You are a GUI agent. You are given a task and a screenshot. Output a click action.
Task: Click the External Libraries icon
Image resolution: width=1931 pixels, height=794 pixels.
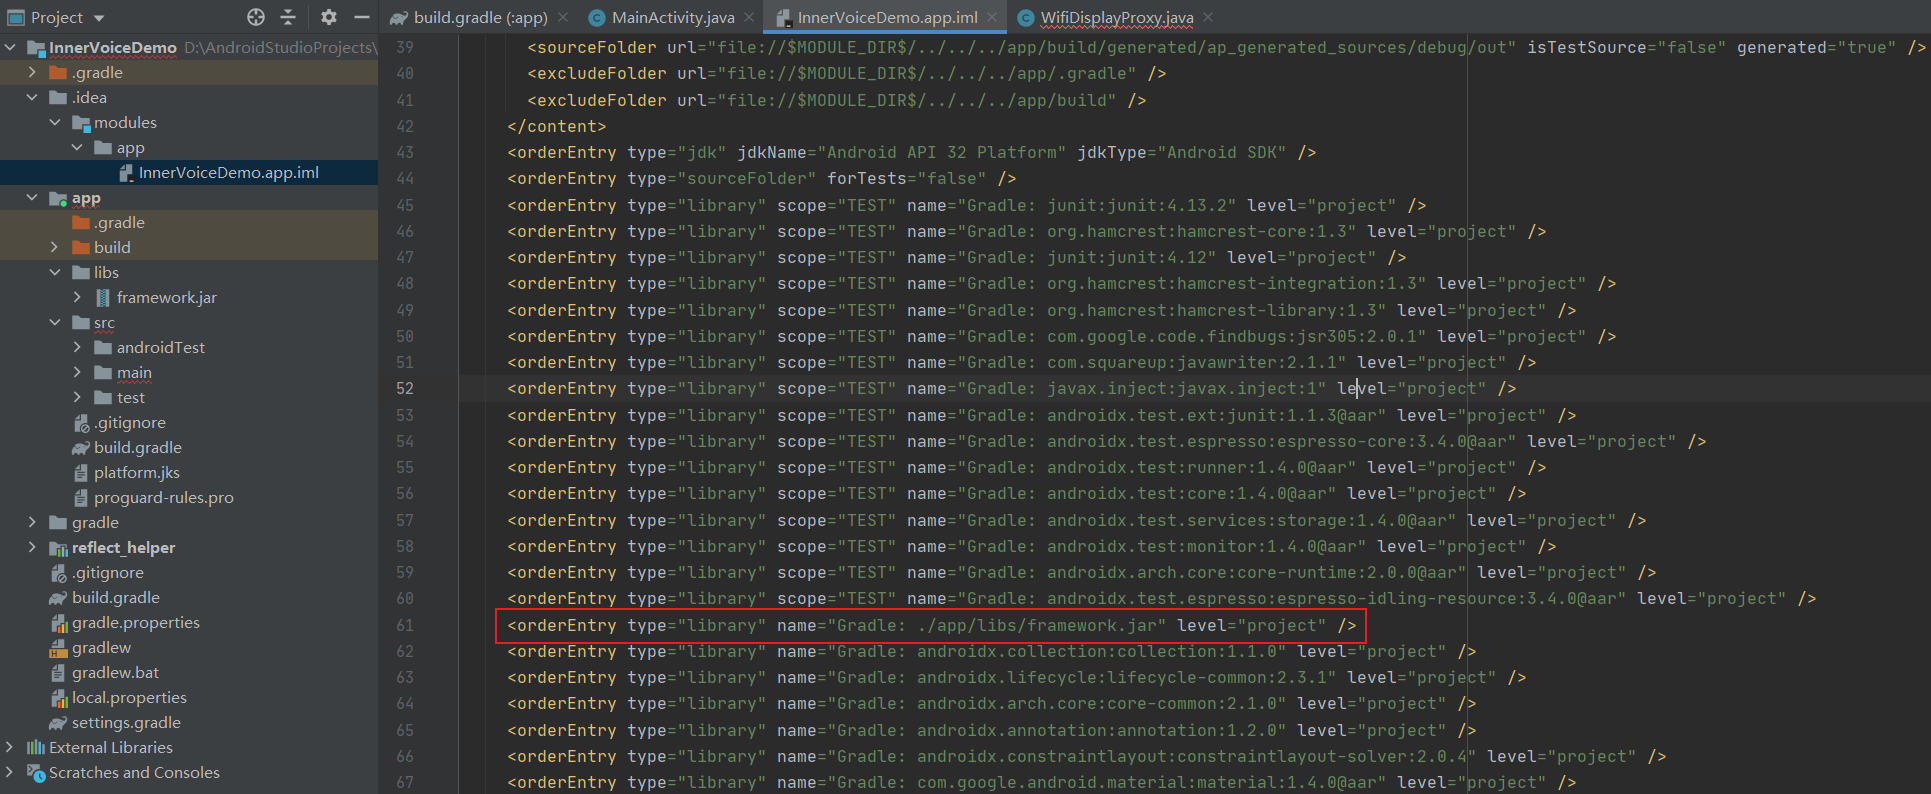(x=35, y=747)
